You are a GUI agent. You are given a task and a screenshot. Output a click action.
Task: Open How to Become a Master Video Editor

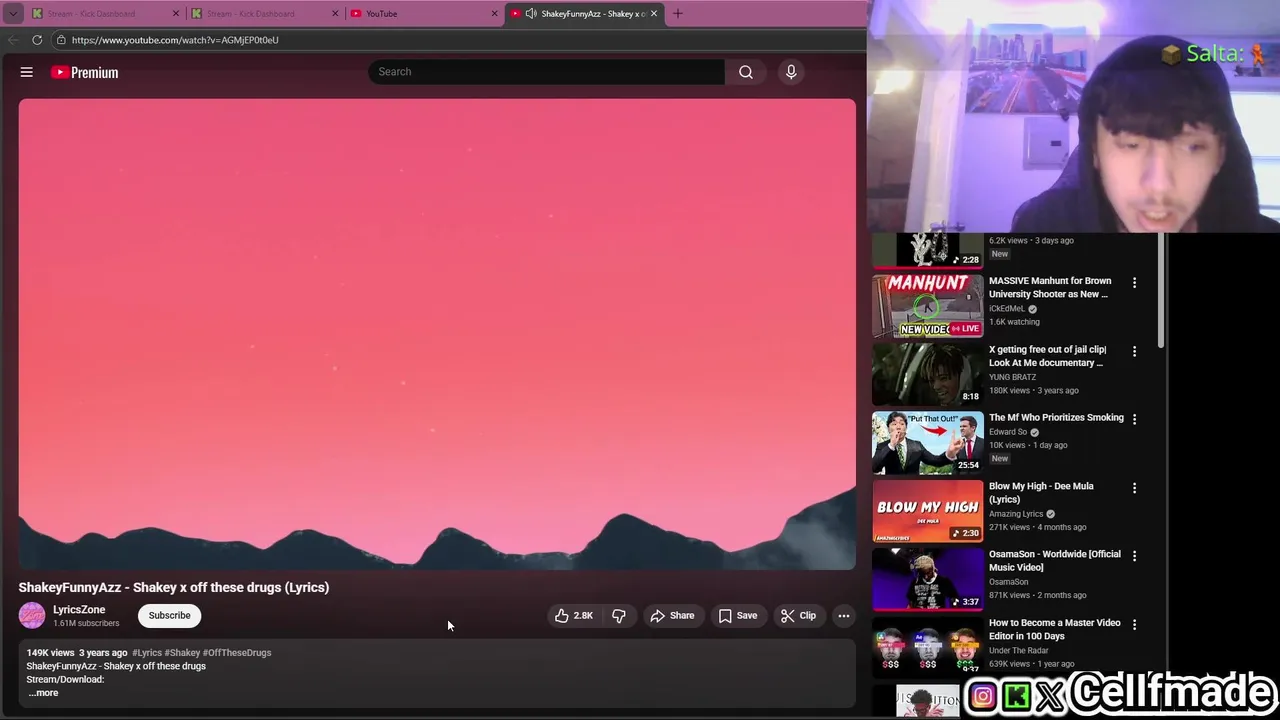tap(1054, 629)
